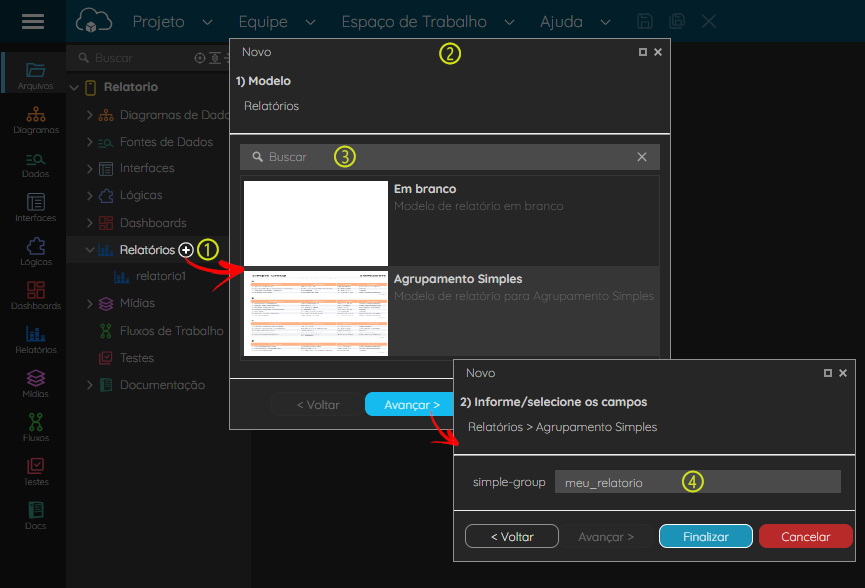Click Avançar in the campos dialog
The width and height of the screenshot is (865, 588).
[x=606, y=536]
